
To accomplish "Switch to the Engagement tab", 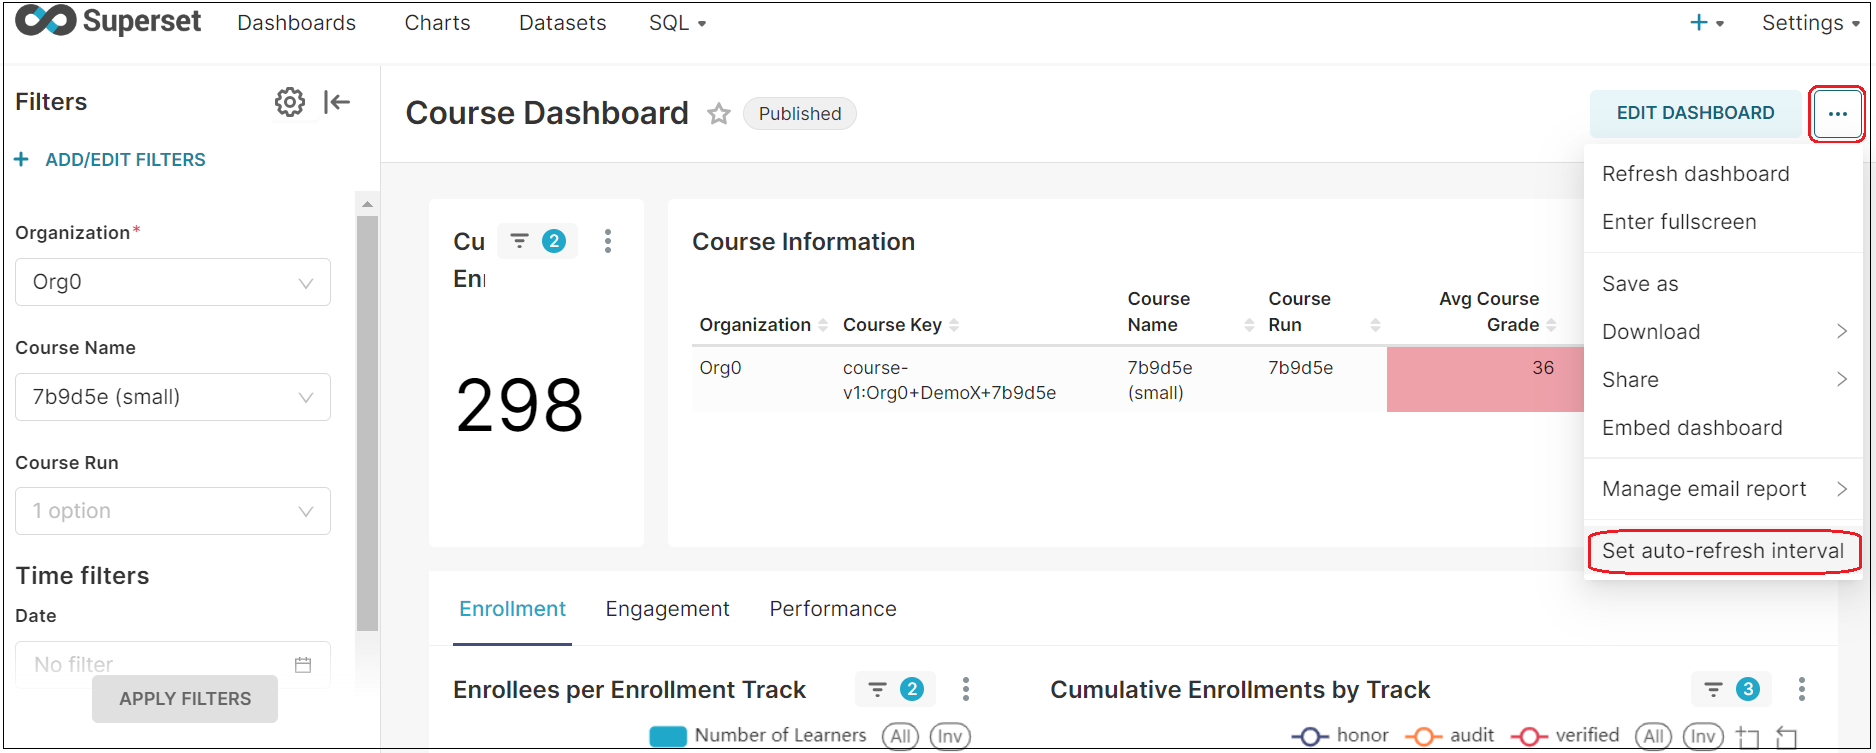I will point(667,609).
